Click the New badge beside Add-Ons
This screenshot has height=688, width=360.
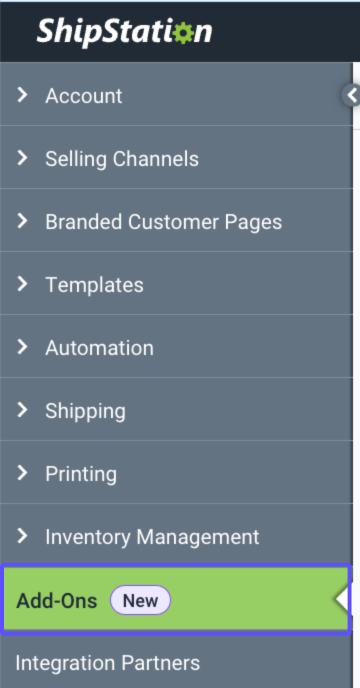(x=140, y=600)
